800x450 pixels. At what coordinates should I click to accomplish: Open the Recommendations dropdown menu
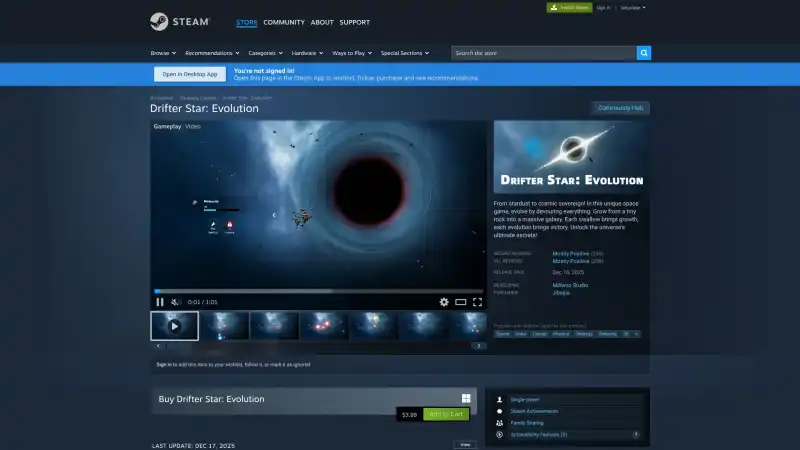tap(212, 53)
